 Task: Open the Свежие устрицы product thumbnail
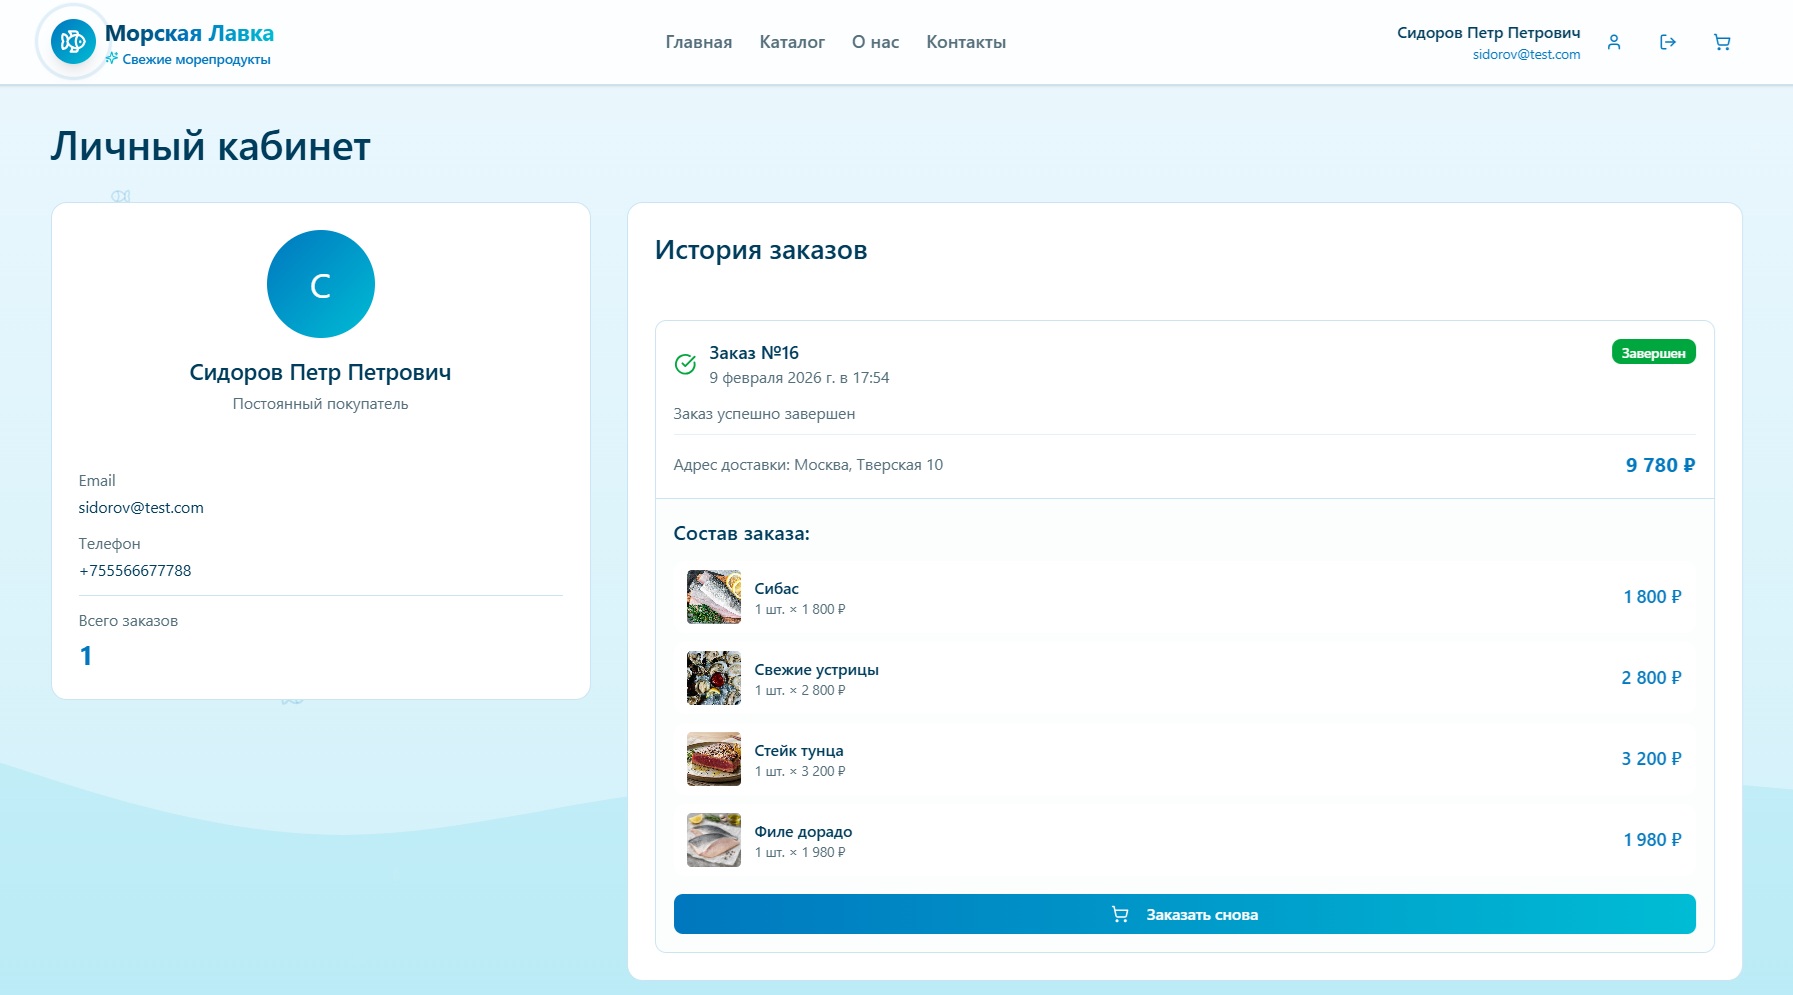click(x=714, y=678)
